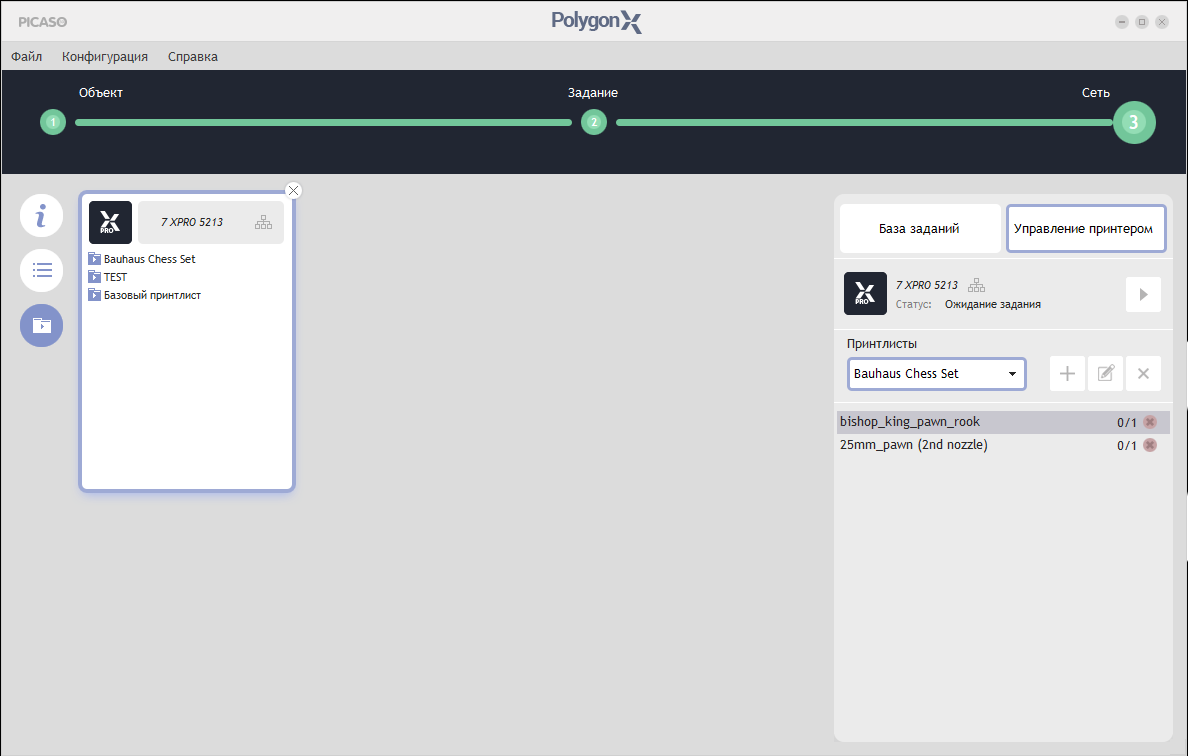Expand the Bauhaus Chess Set folder
Screen dimensions: 1188x756
tap(95, 259)
